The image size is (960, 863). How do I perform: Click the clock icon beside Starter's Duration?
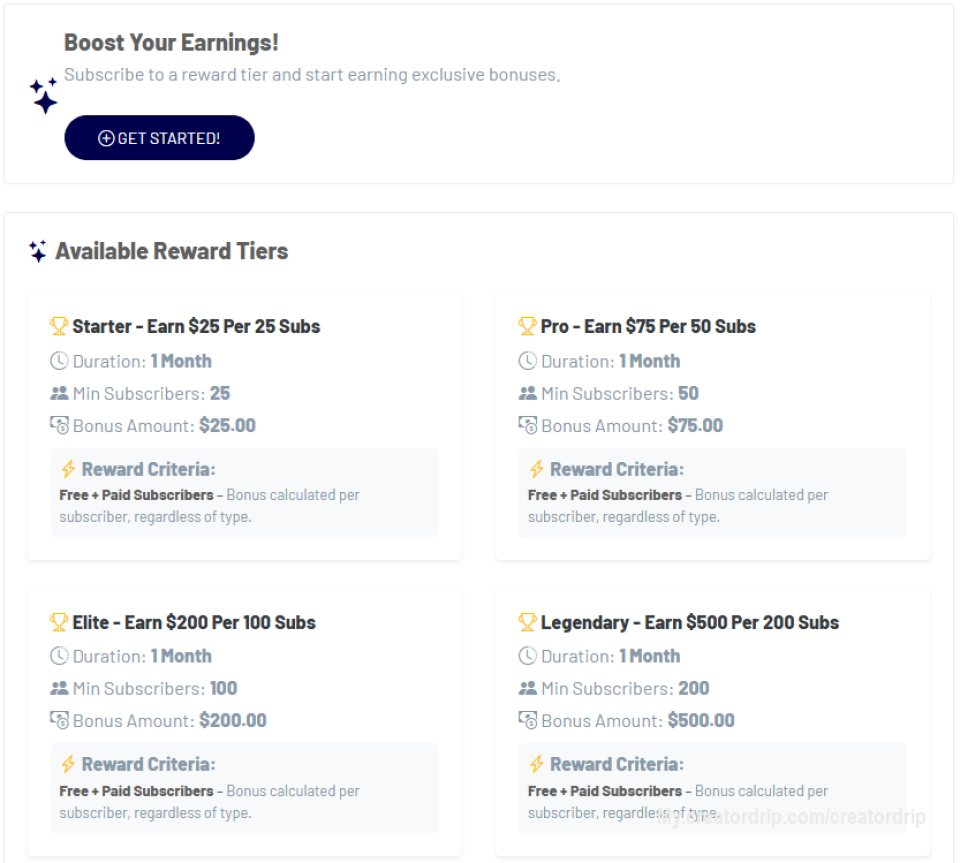(58, 360)
